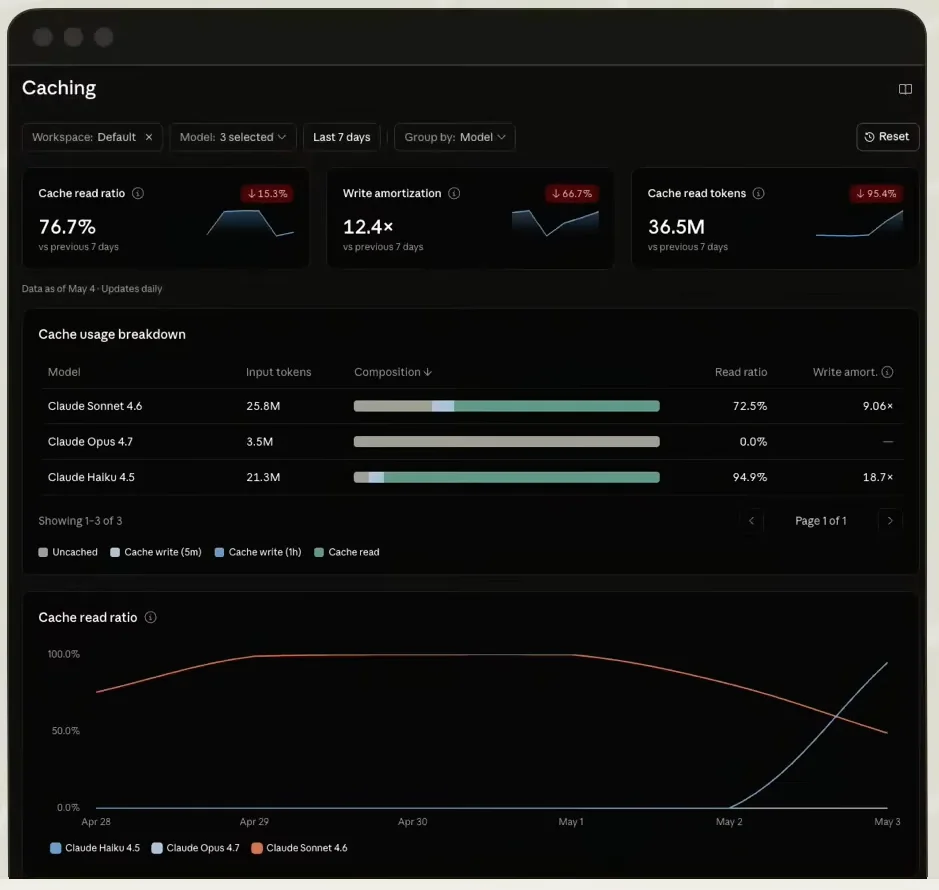Image resolution: width=939 pixels, height=890 pixels.
Task: Click the Input tokens column header
Action: point(278,372)
